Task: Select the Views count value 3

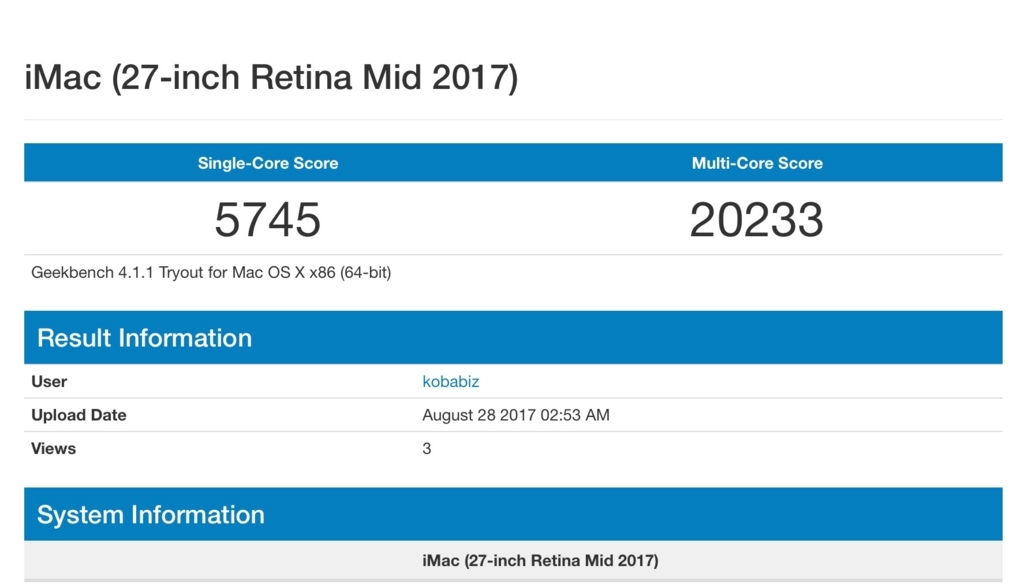Action: click(426, 449)
